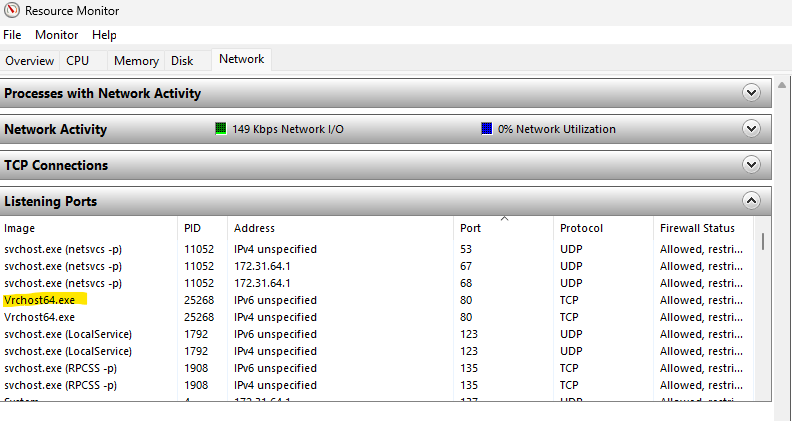Viewport: 792px width, 421px height.
Task: Open the Help menu
Action: 104,35
